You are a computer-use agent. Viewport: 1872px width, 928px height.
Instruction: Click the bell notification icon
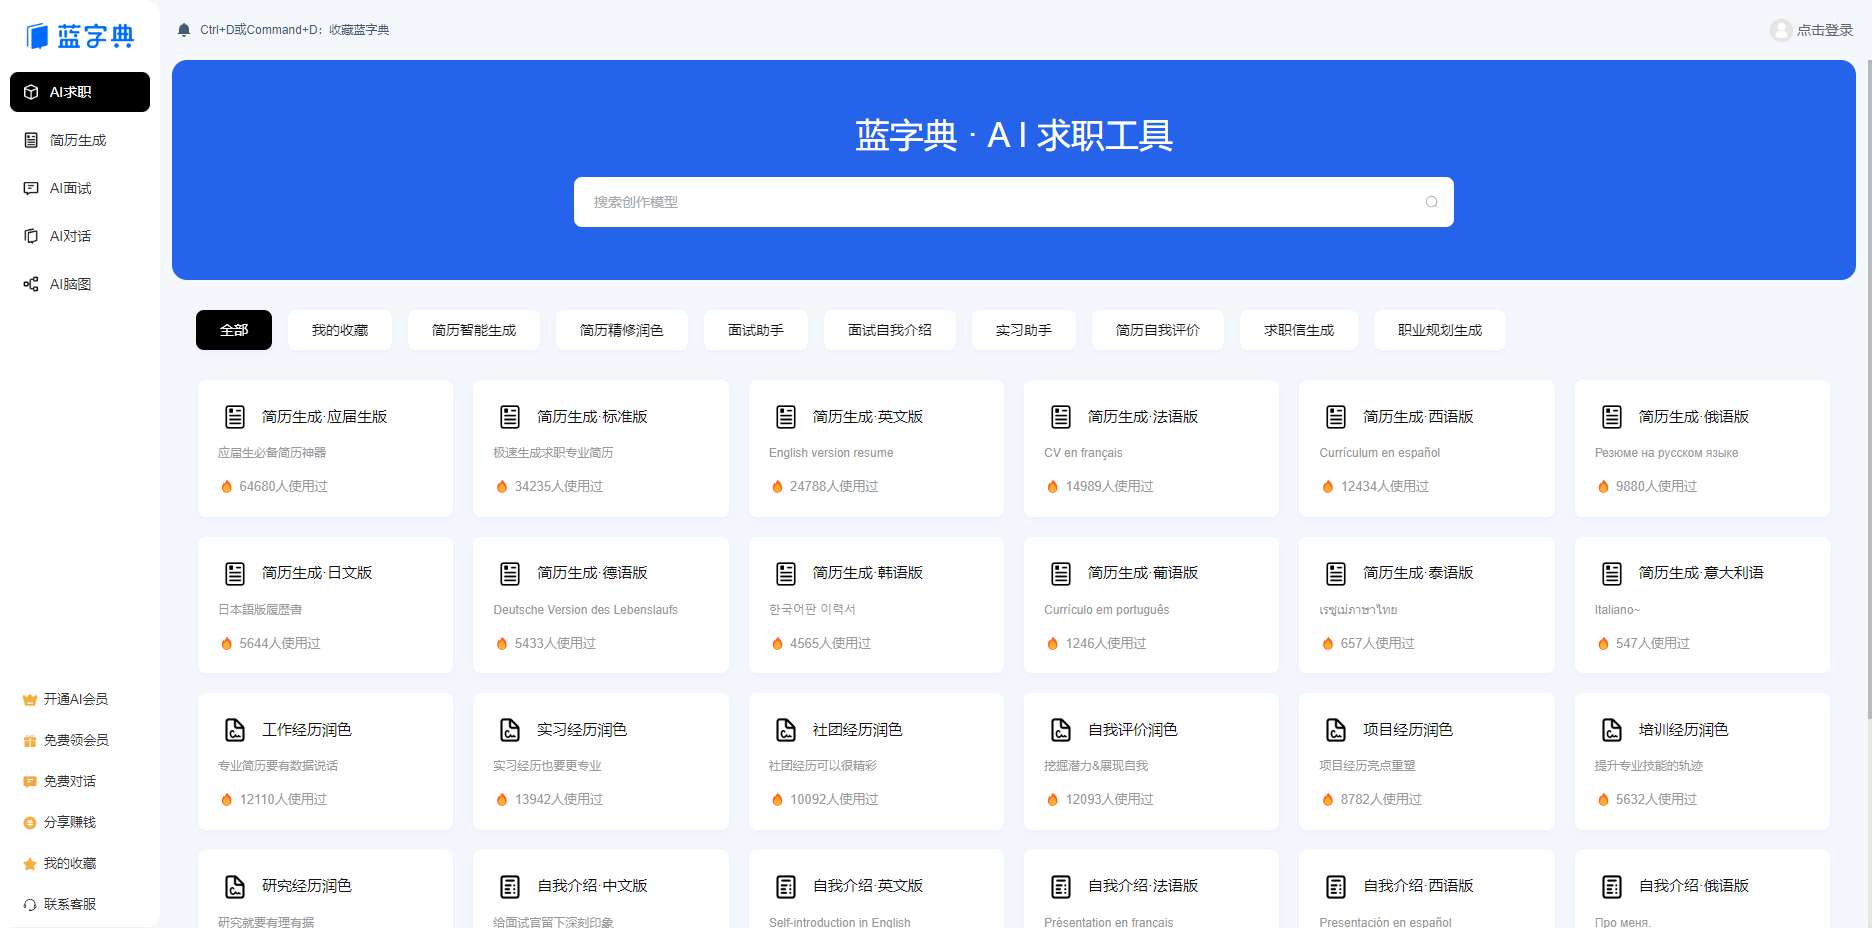pos(184,30)
